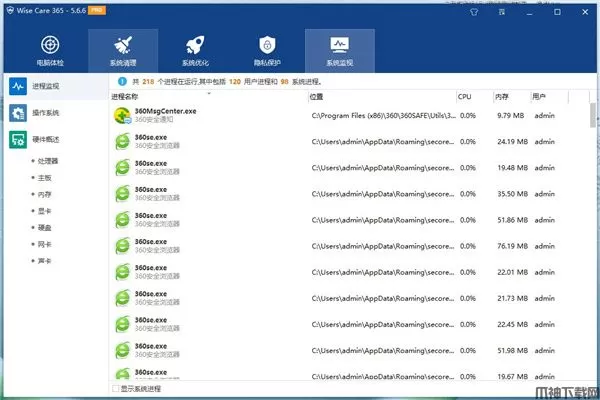Viewport: 600px width, 400px height.
Task: Click the 360se.exe icon in 51.86 MB row
Action: coord(122,220)
